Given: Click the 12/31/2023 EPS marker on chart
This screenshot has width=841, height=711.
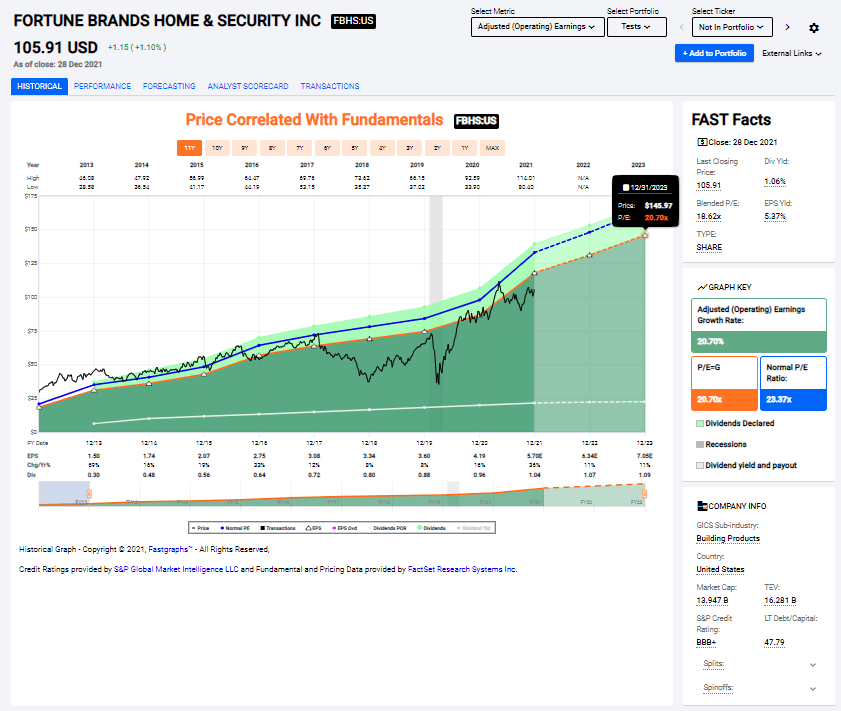Looking at the screenshot, I should 645,235.
